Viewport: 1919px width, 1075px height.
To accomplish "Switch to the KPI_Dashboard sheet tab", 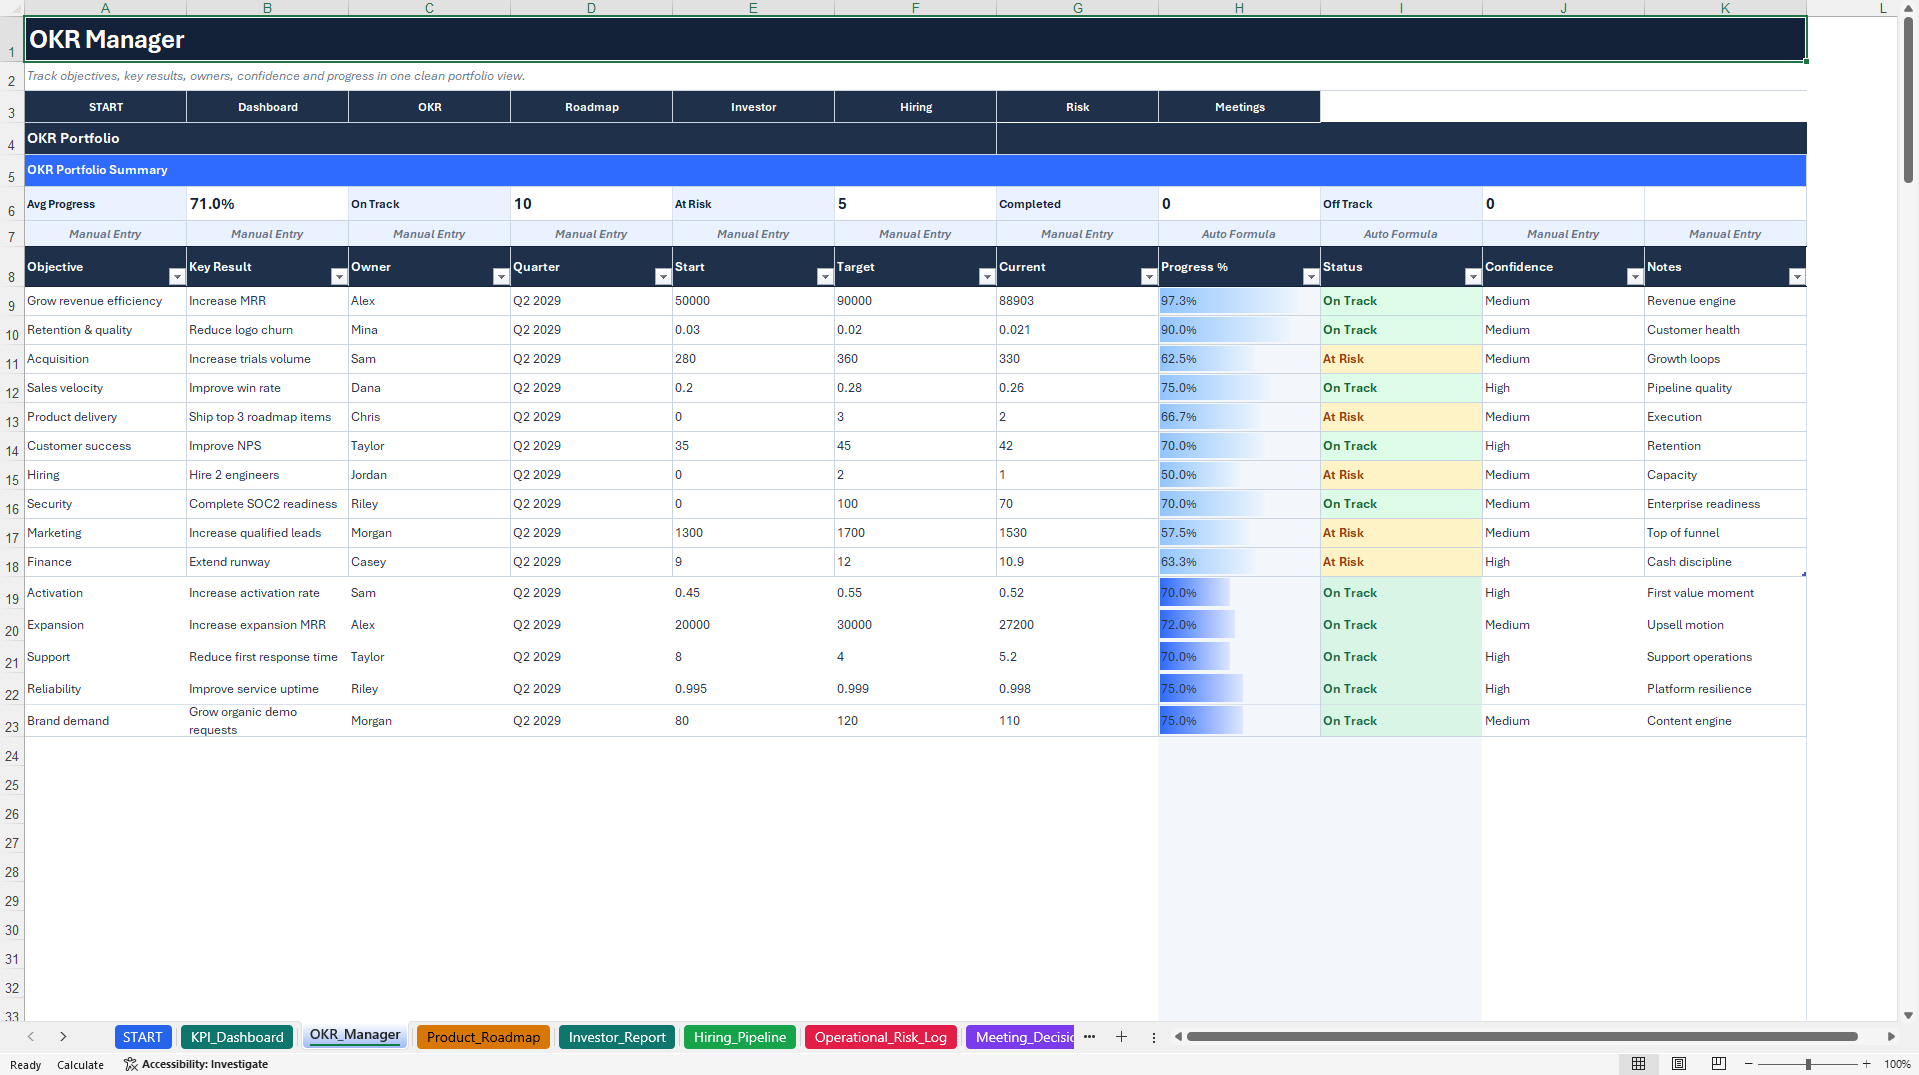I will pos(238,1037).
